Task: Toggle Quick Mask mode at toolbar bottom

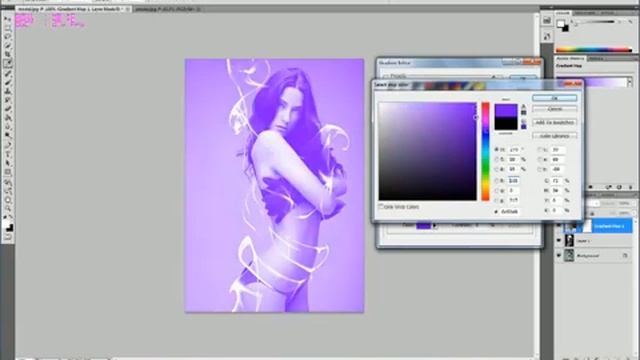Action: click(8, 237)
